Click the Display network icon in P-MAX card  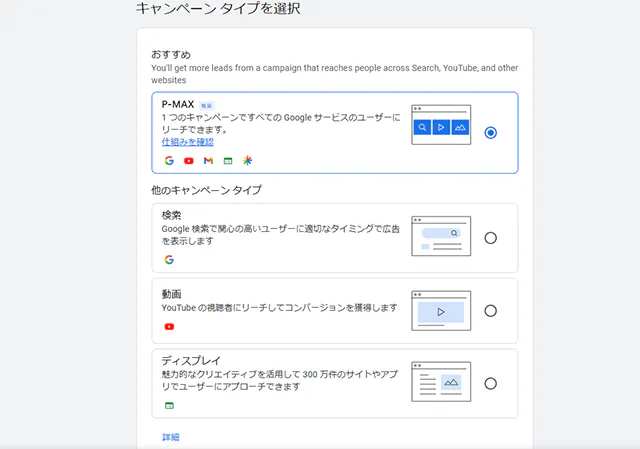pyautogui.click(x=228, y=161)
